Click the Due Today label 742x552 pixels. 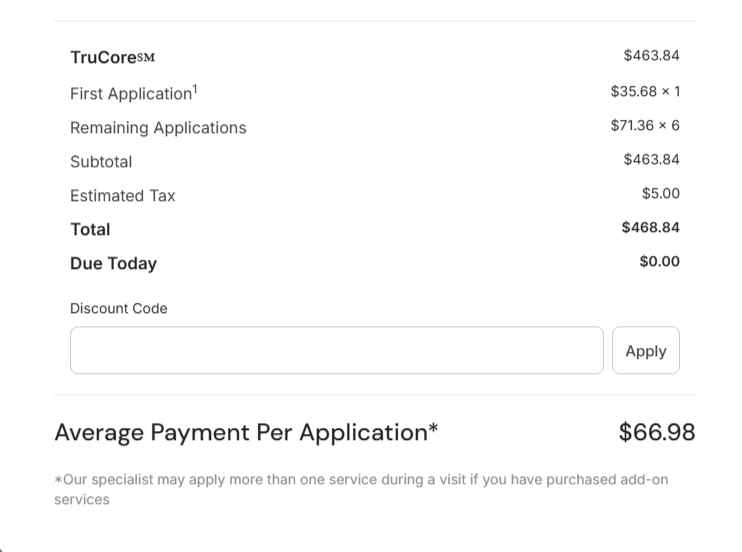coord(113,264)
